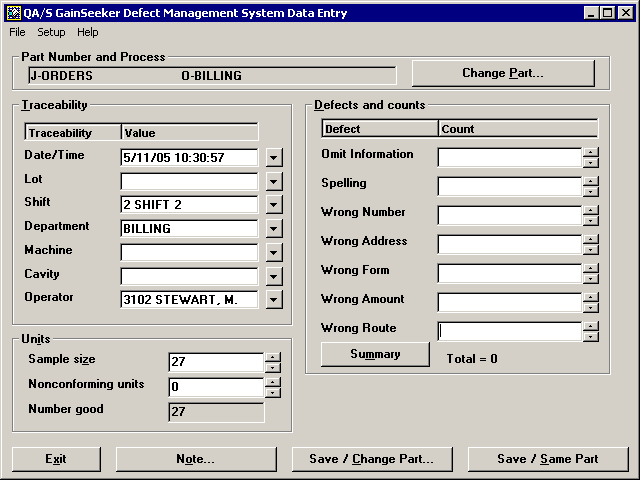Increase Wrong Address count spinner
This screenshot has width=640, height=480.
tap(591, 240)
